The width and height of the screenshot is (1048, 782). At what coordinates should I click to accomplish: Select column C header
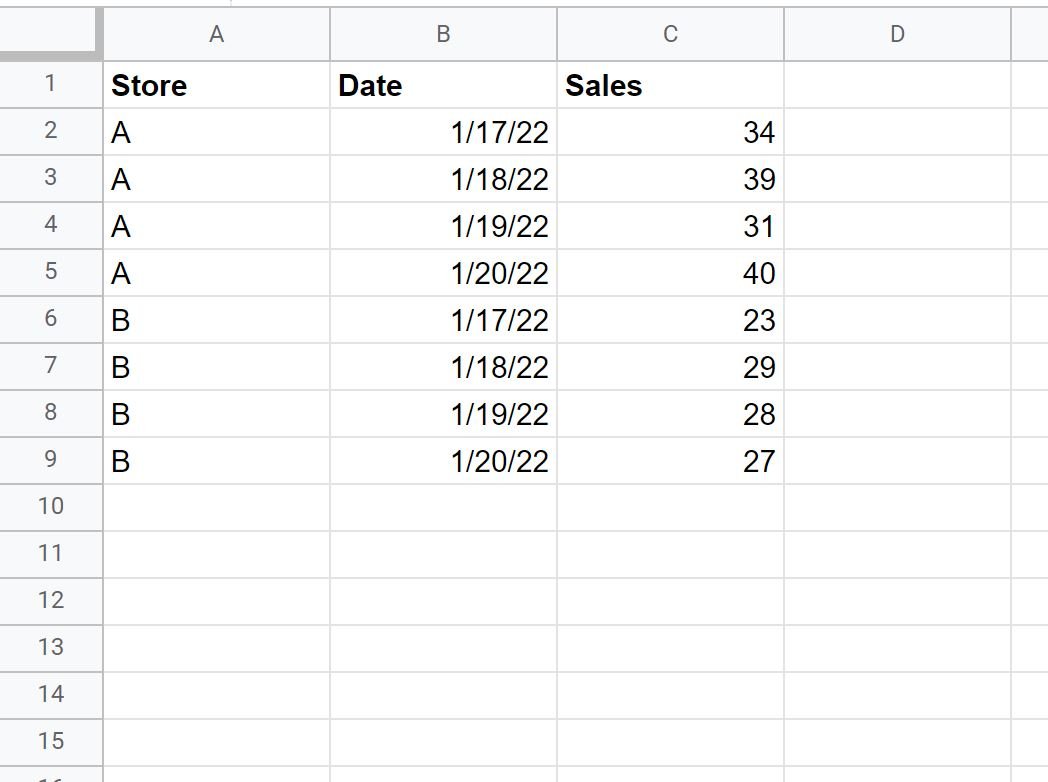(670, 34)
